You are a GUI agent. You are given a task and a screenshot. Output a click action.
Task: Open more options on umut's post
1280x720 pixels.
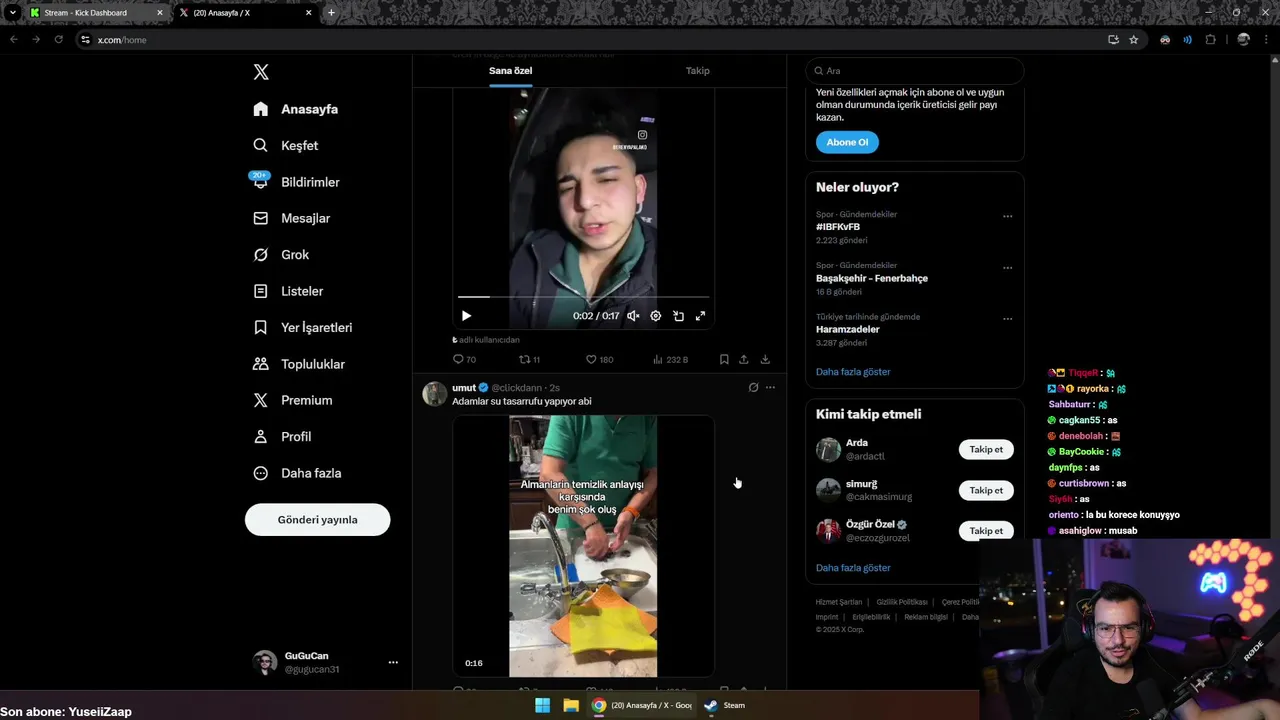pos(770,387)
